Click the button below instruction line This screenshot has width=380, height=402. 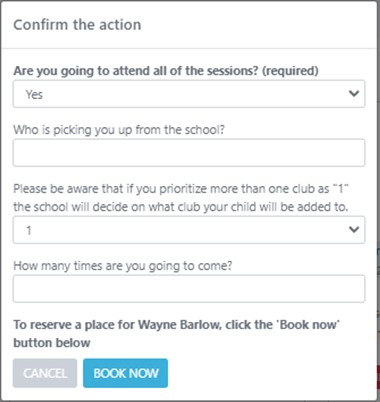click(52, 343)
